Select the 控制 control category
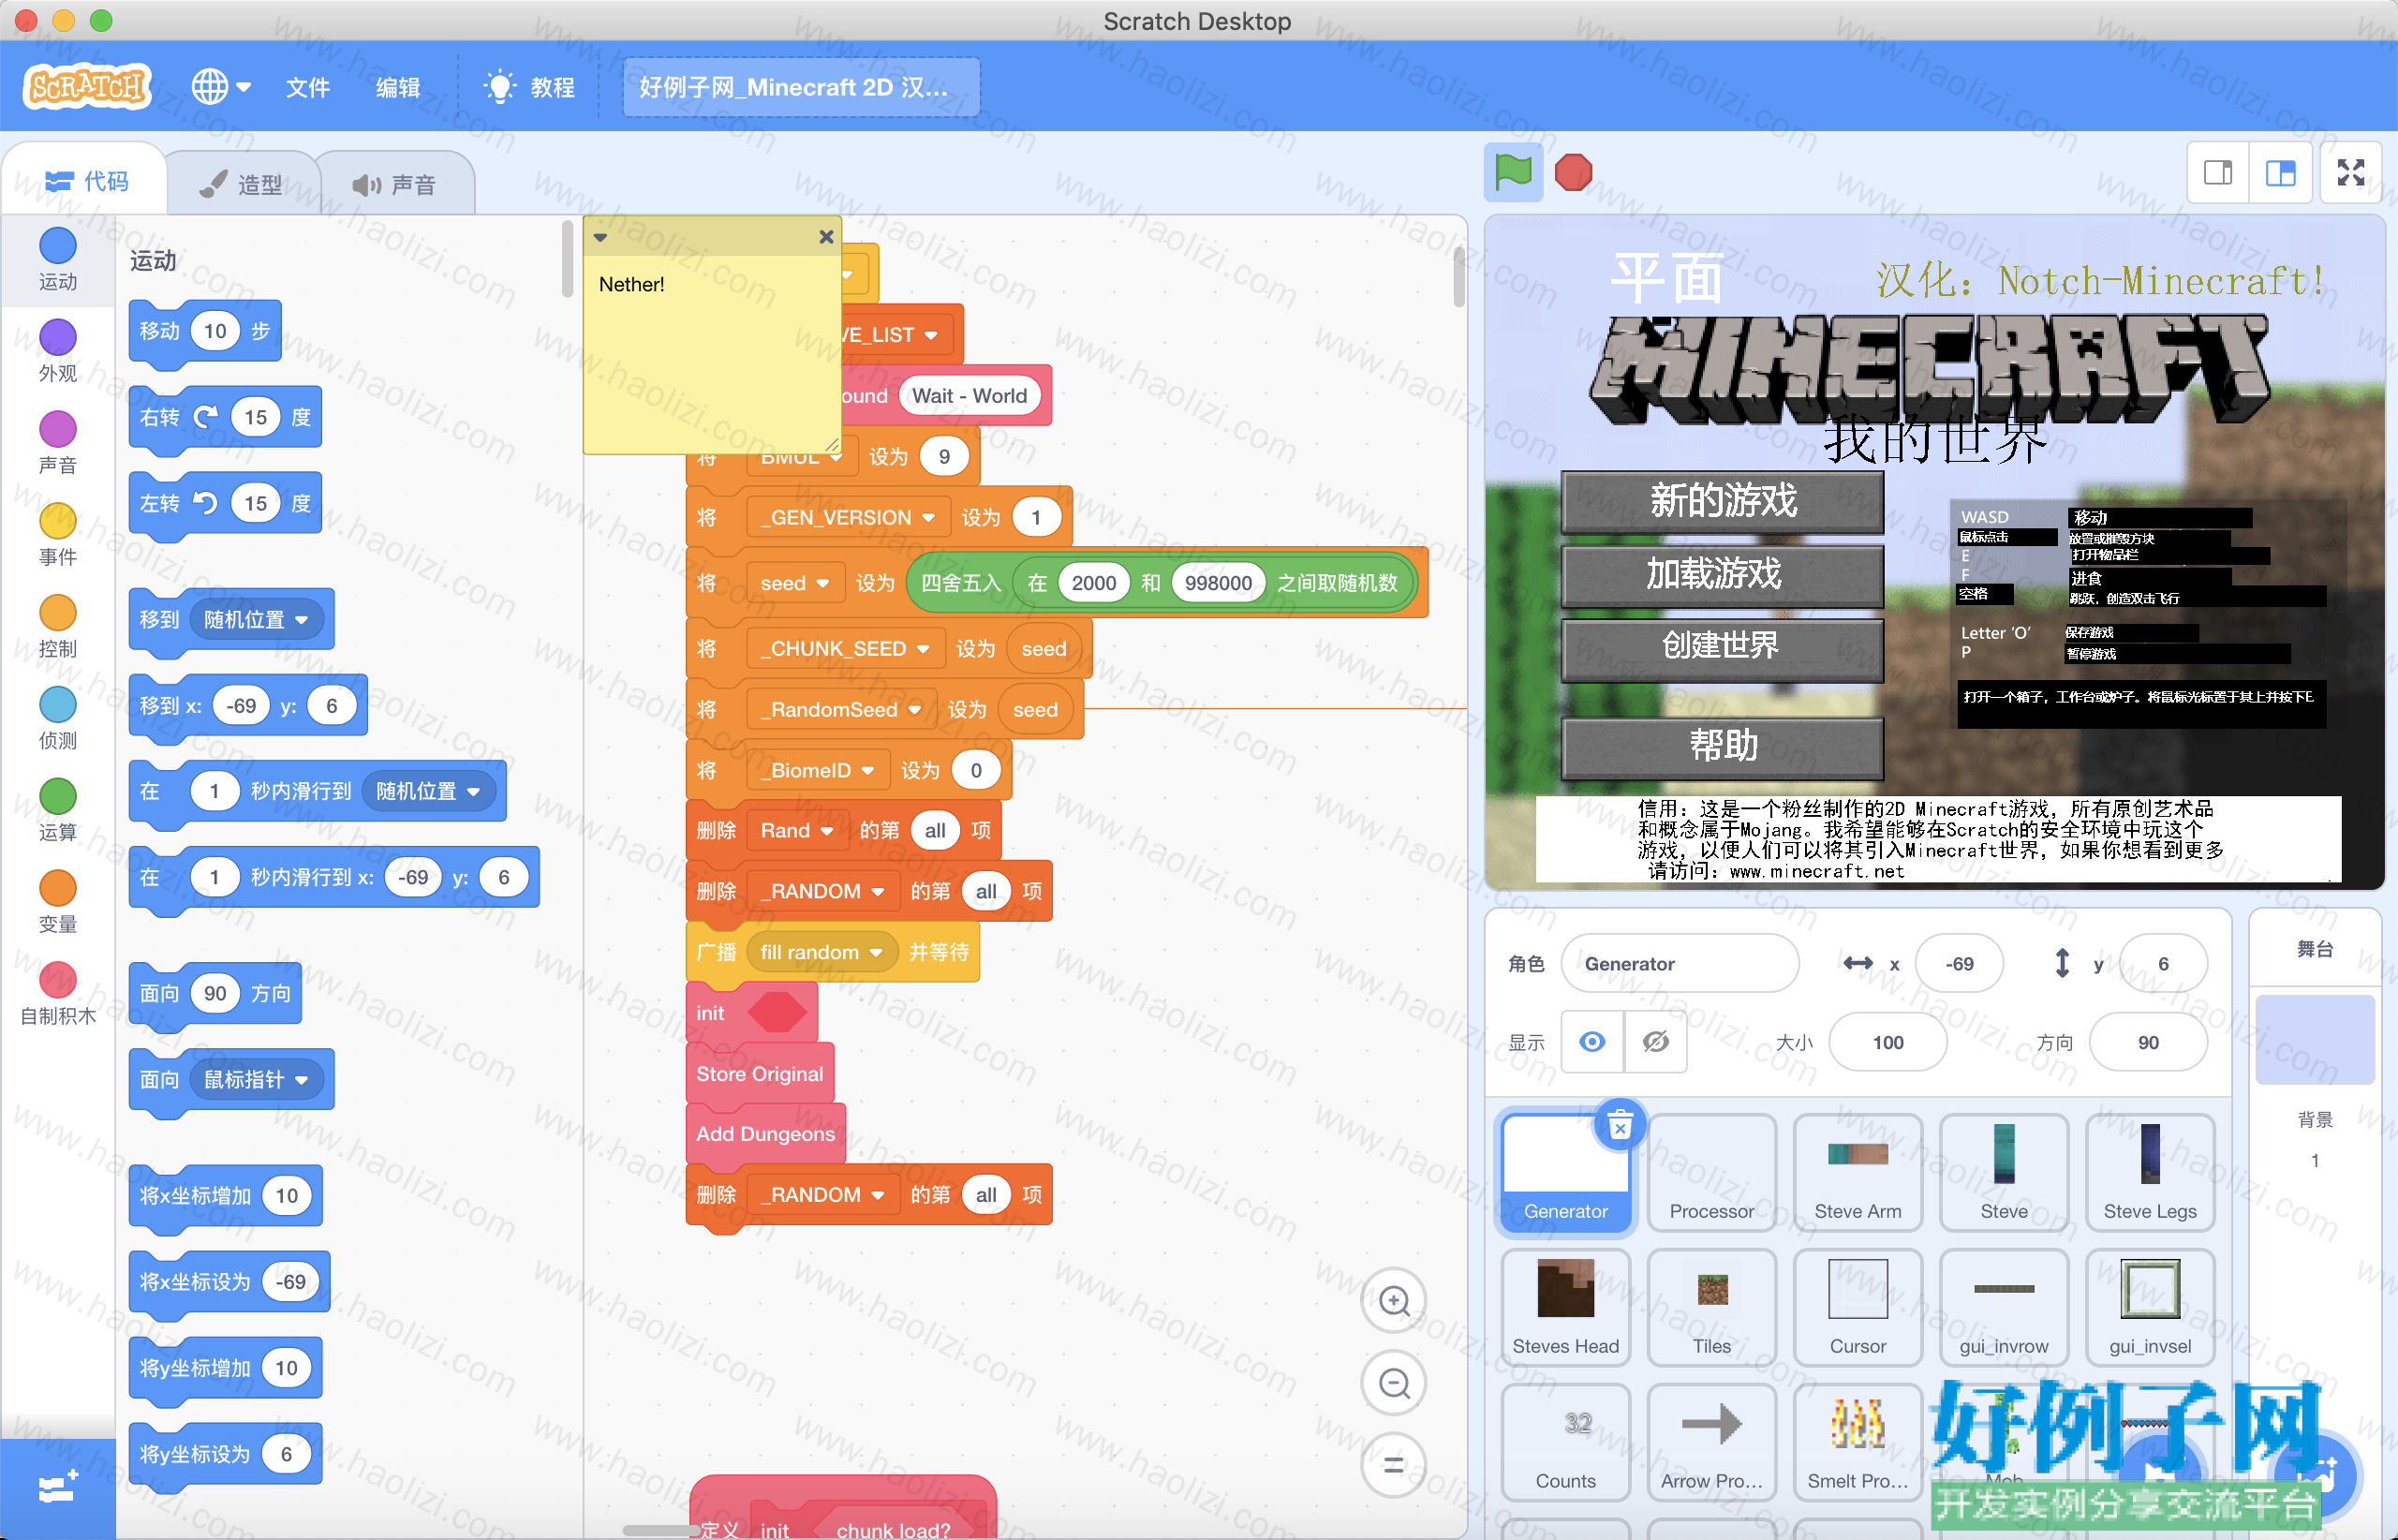 pos(58,627)
